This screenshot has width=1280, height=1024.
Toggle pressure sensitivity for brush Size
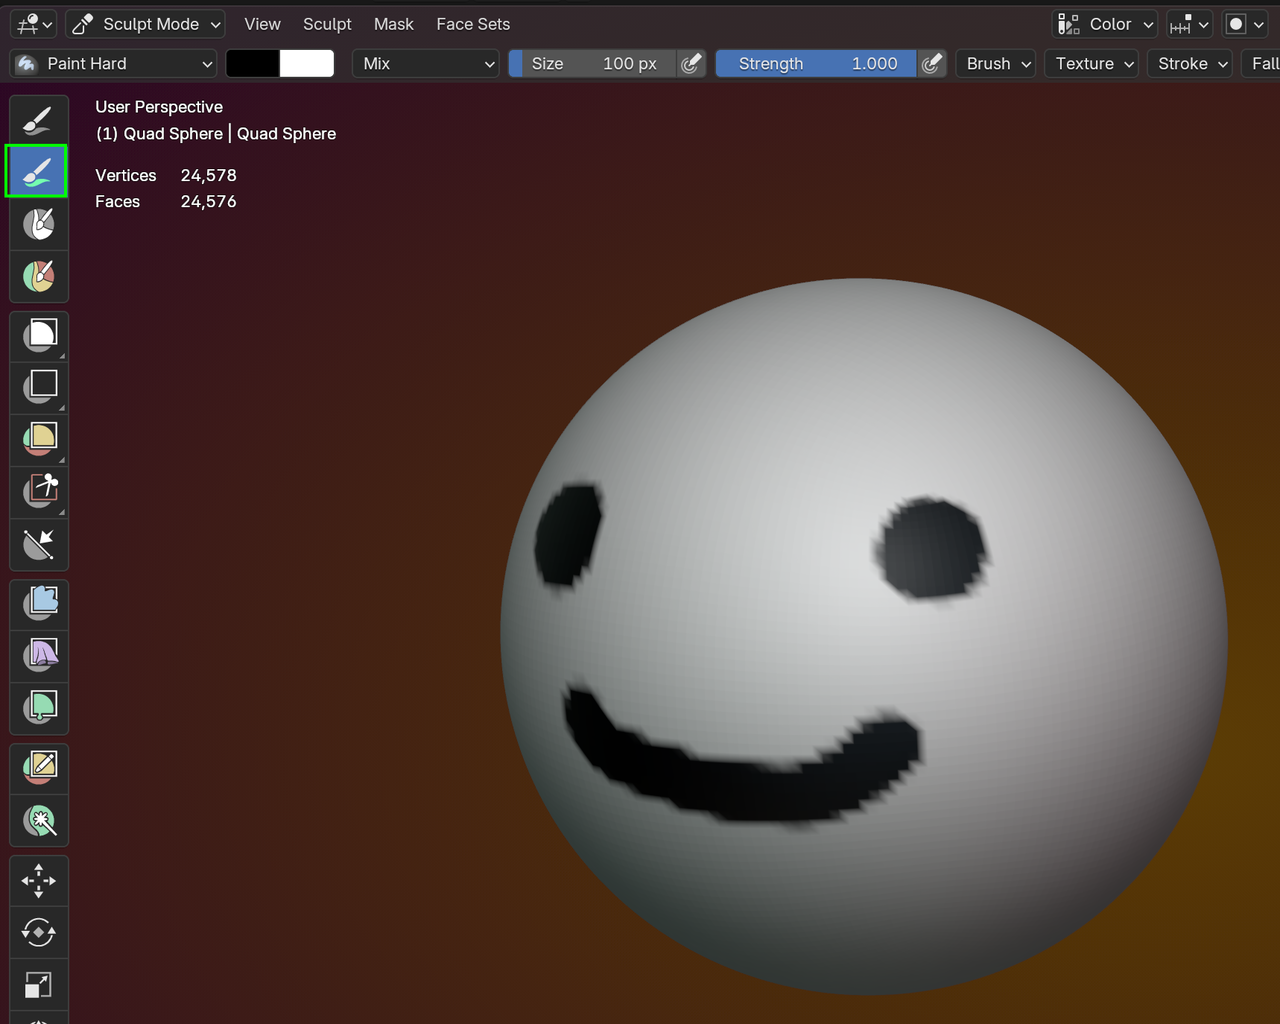(x=691, y=63)
